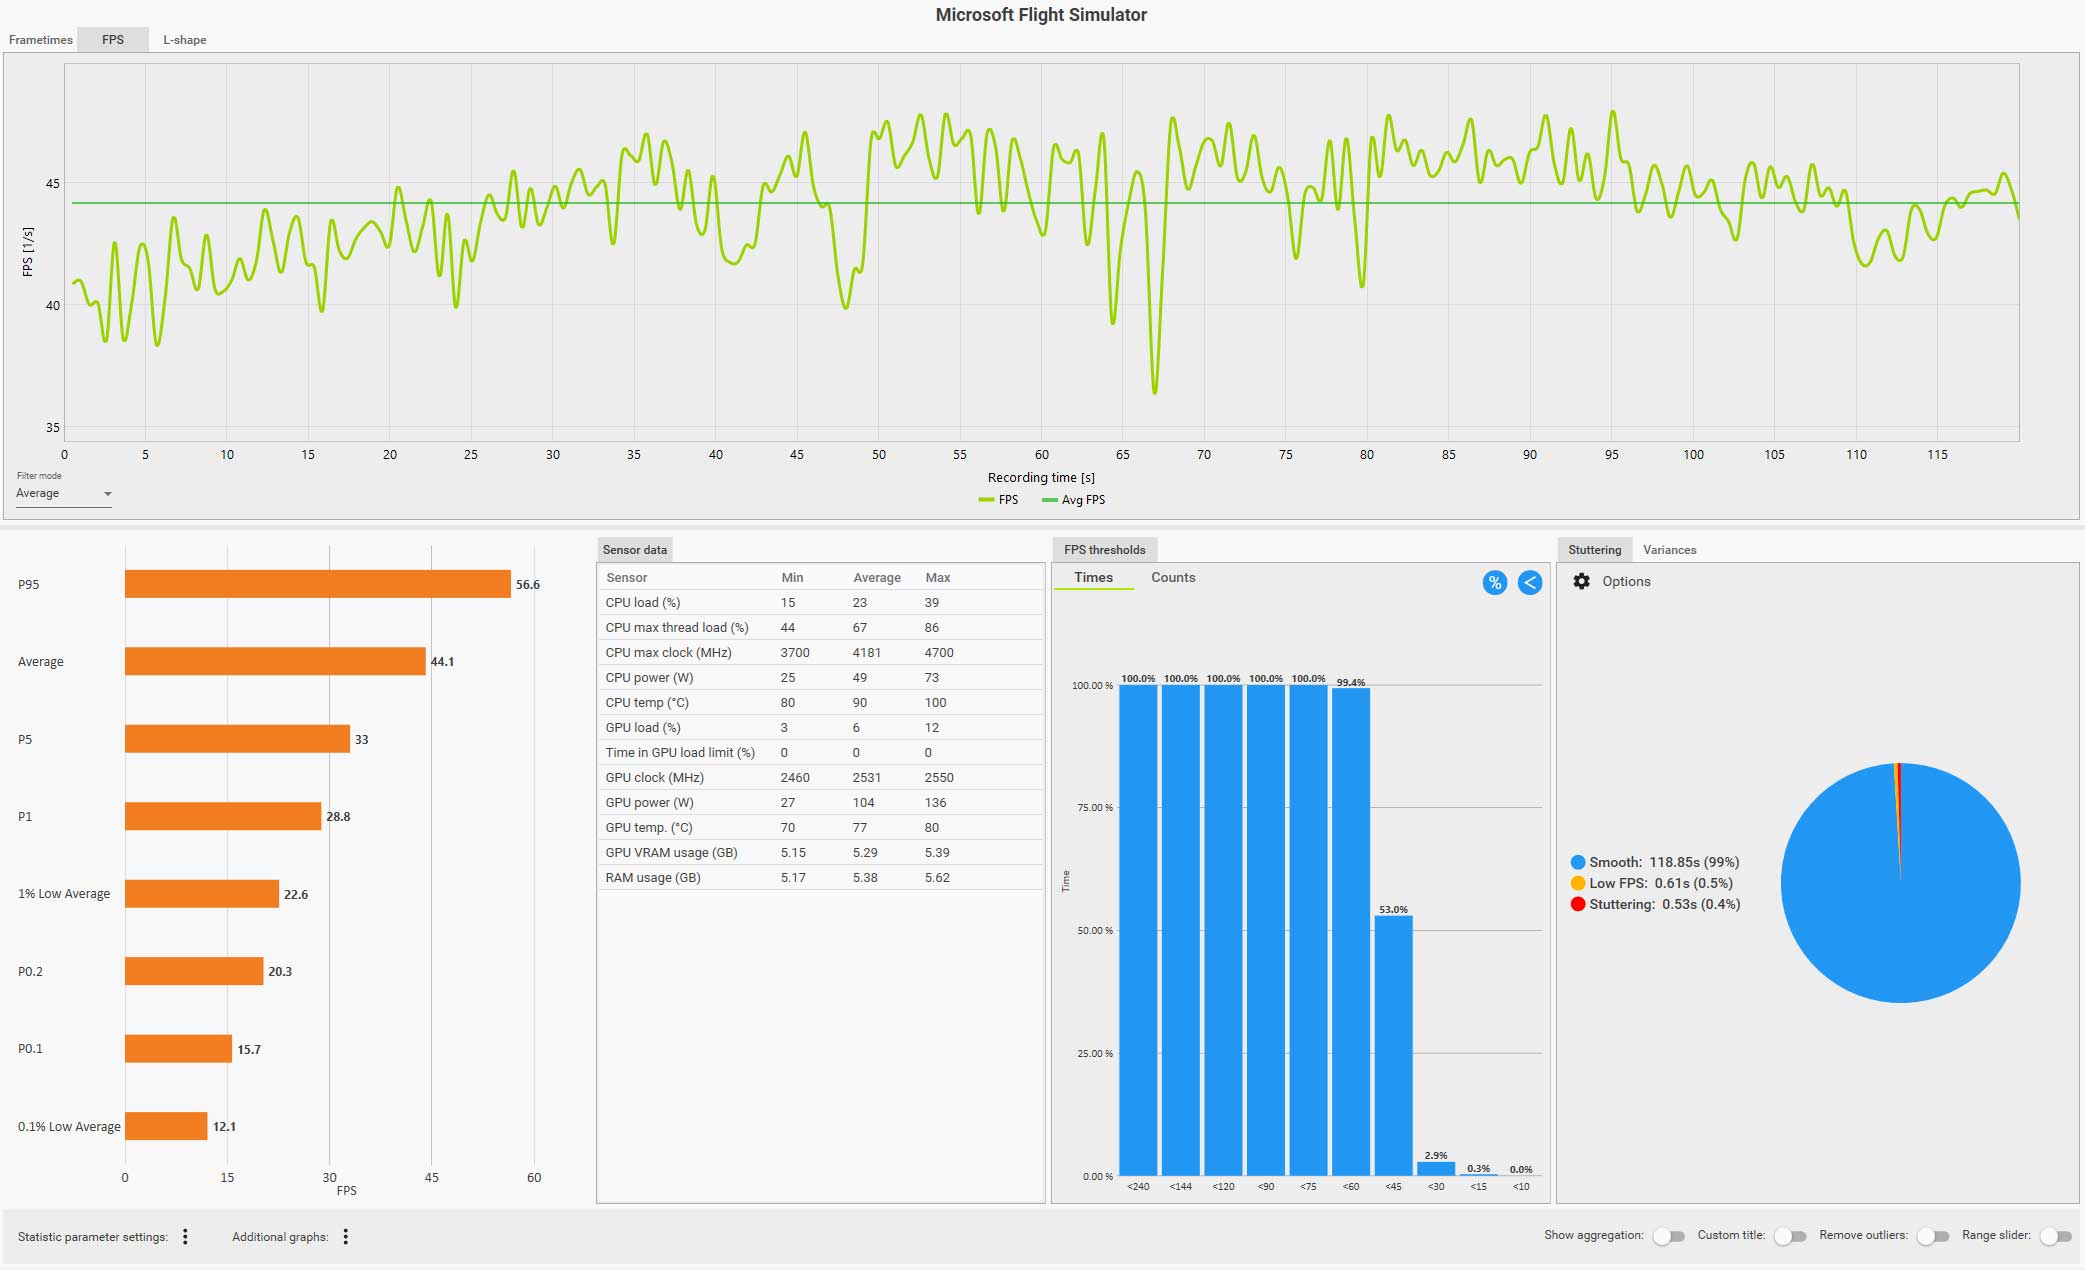Enable the Range slider toggle
The image size is (2085, 1270).
coord(2055,1236)
